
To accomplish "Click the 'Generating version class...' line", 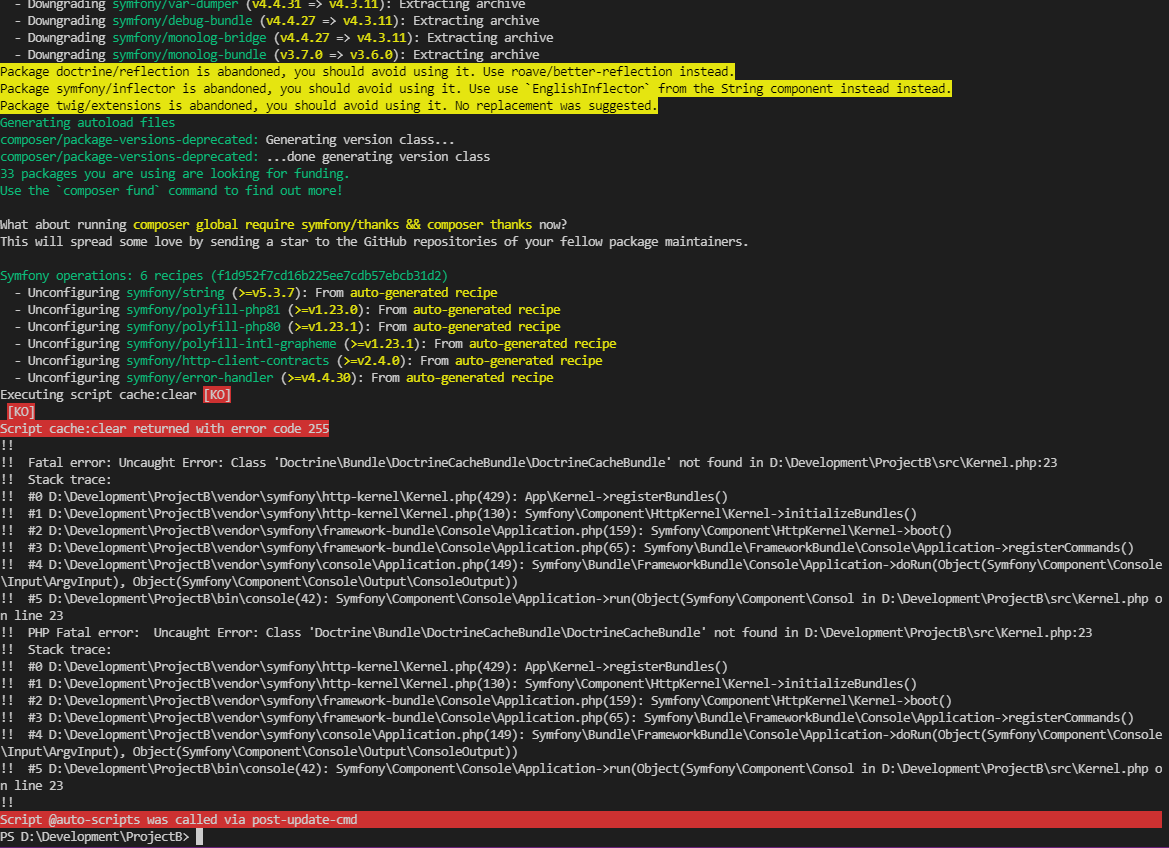I will click(227, 139).
